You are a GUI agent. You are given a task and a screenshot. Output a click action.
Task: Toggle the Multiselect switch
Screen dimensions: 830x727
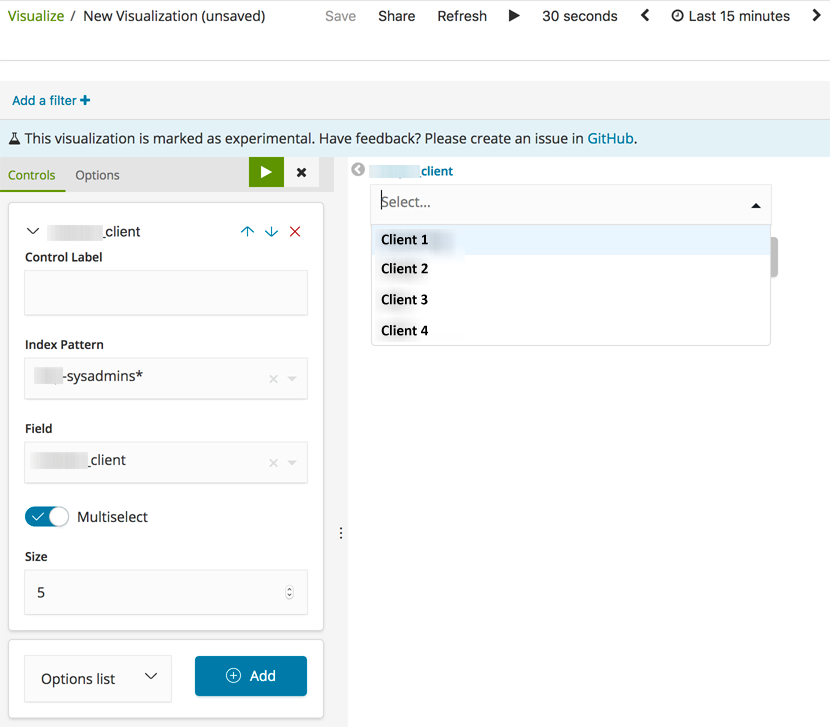click(47, 517)
